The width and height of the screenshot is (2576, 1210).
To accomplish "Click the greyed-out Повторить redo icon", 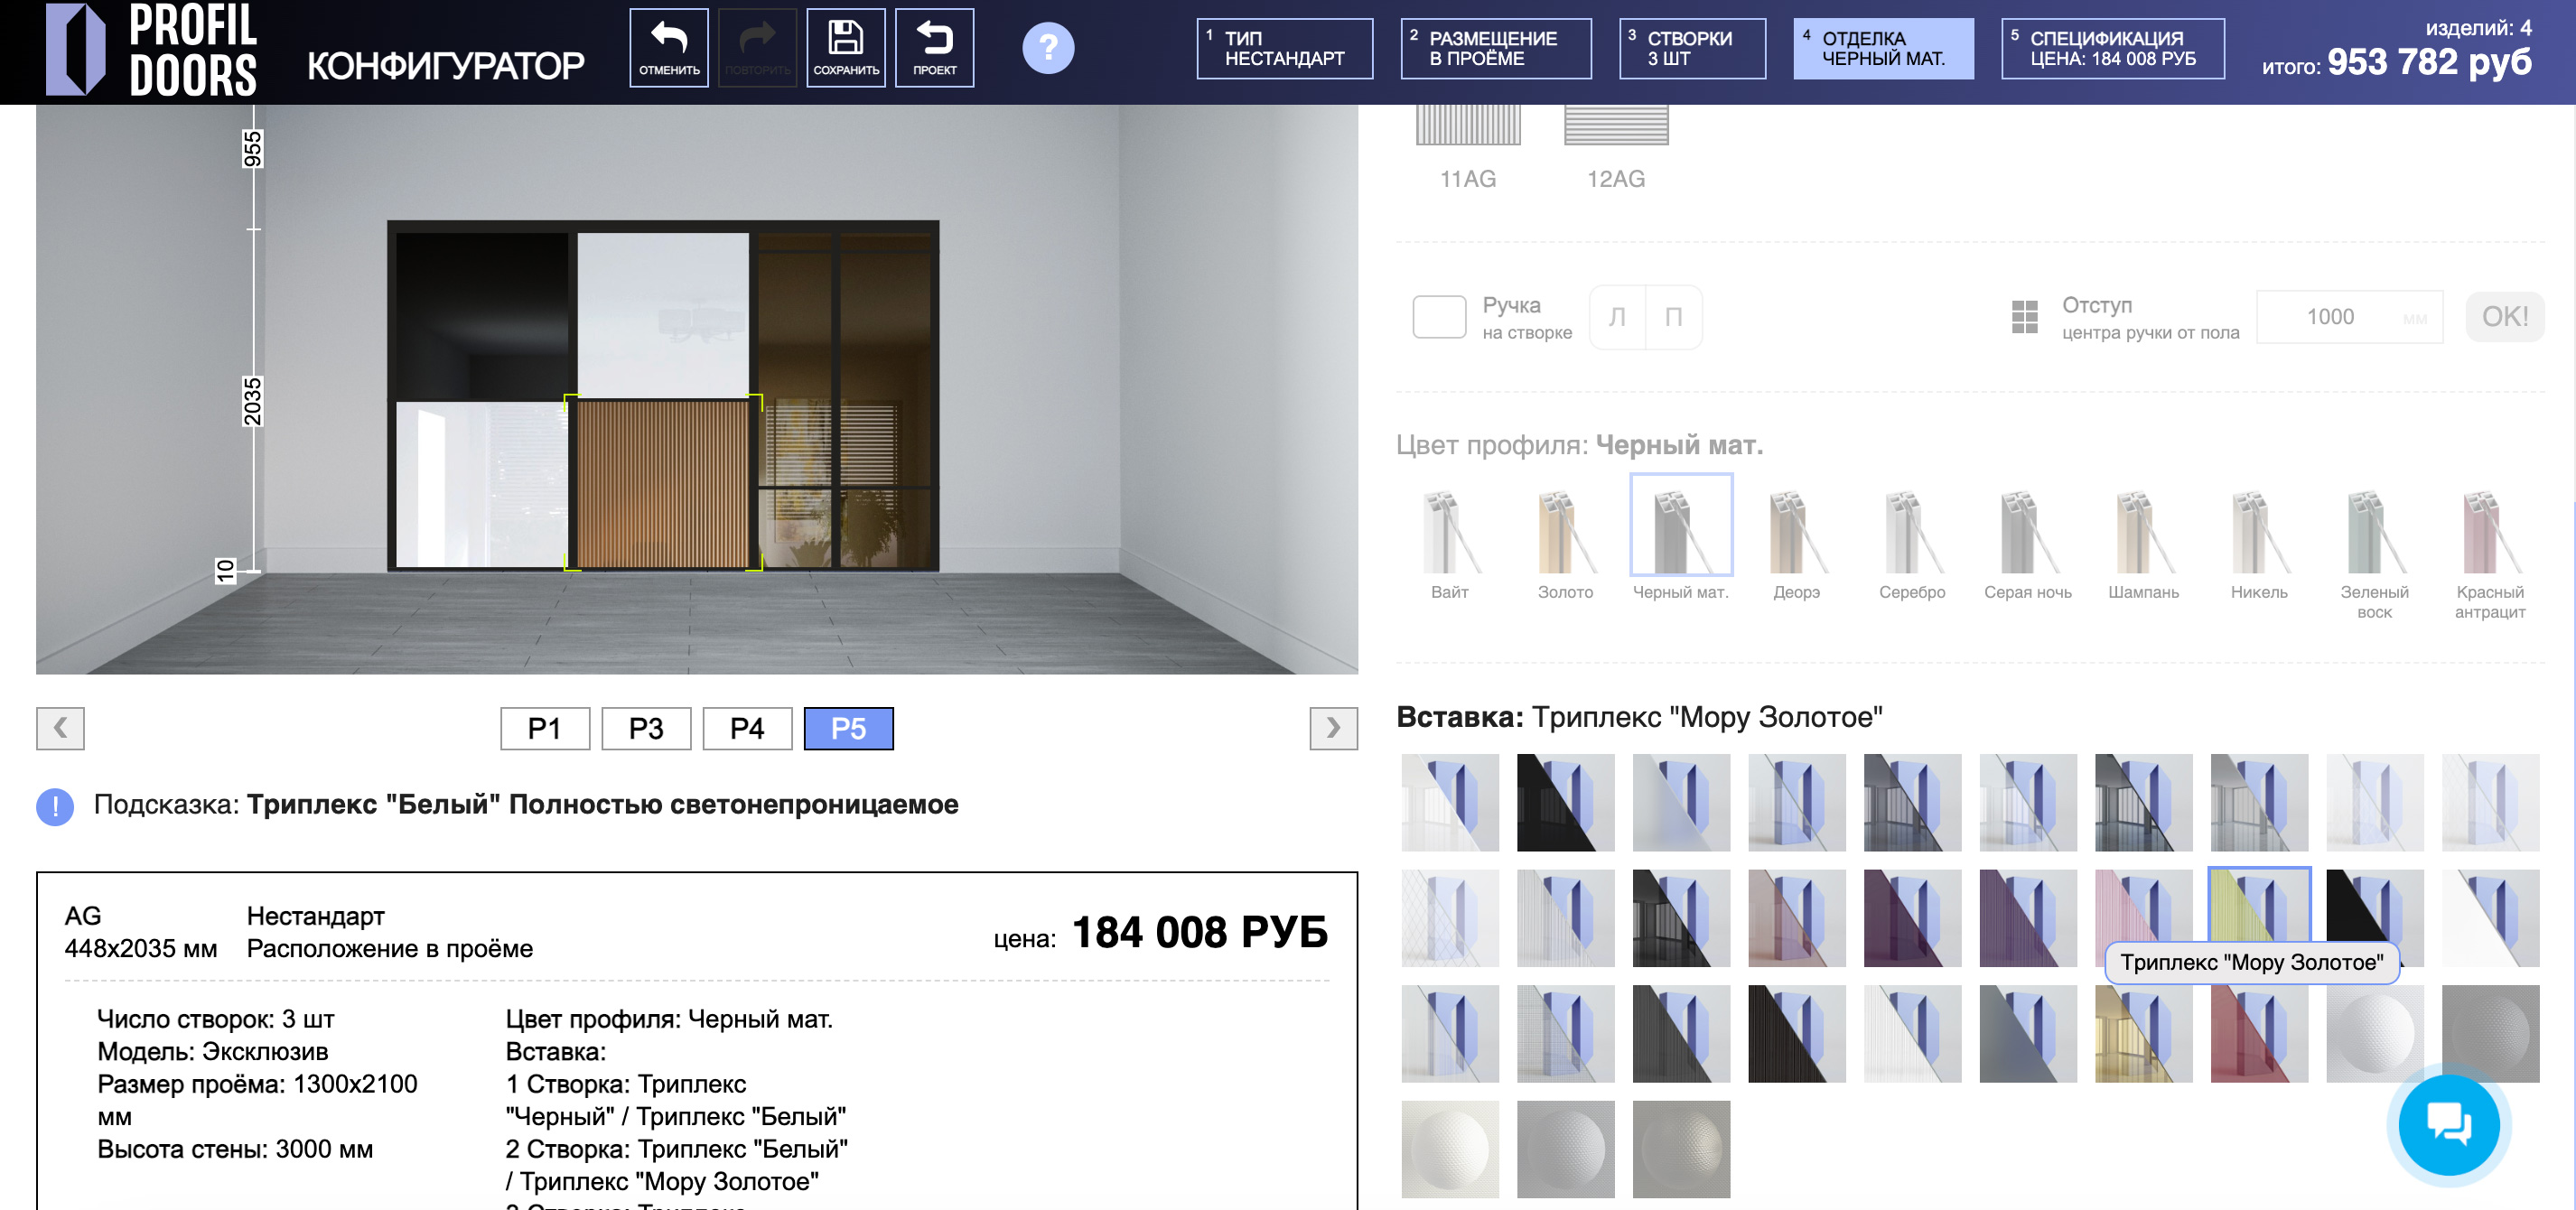I will (757, 48).
